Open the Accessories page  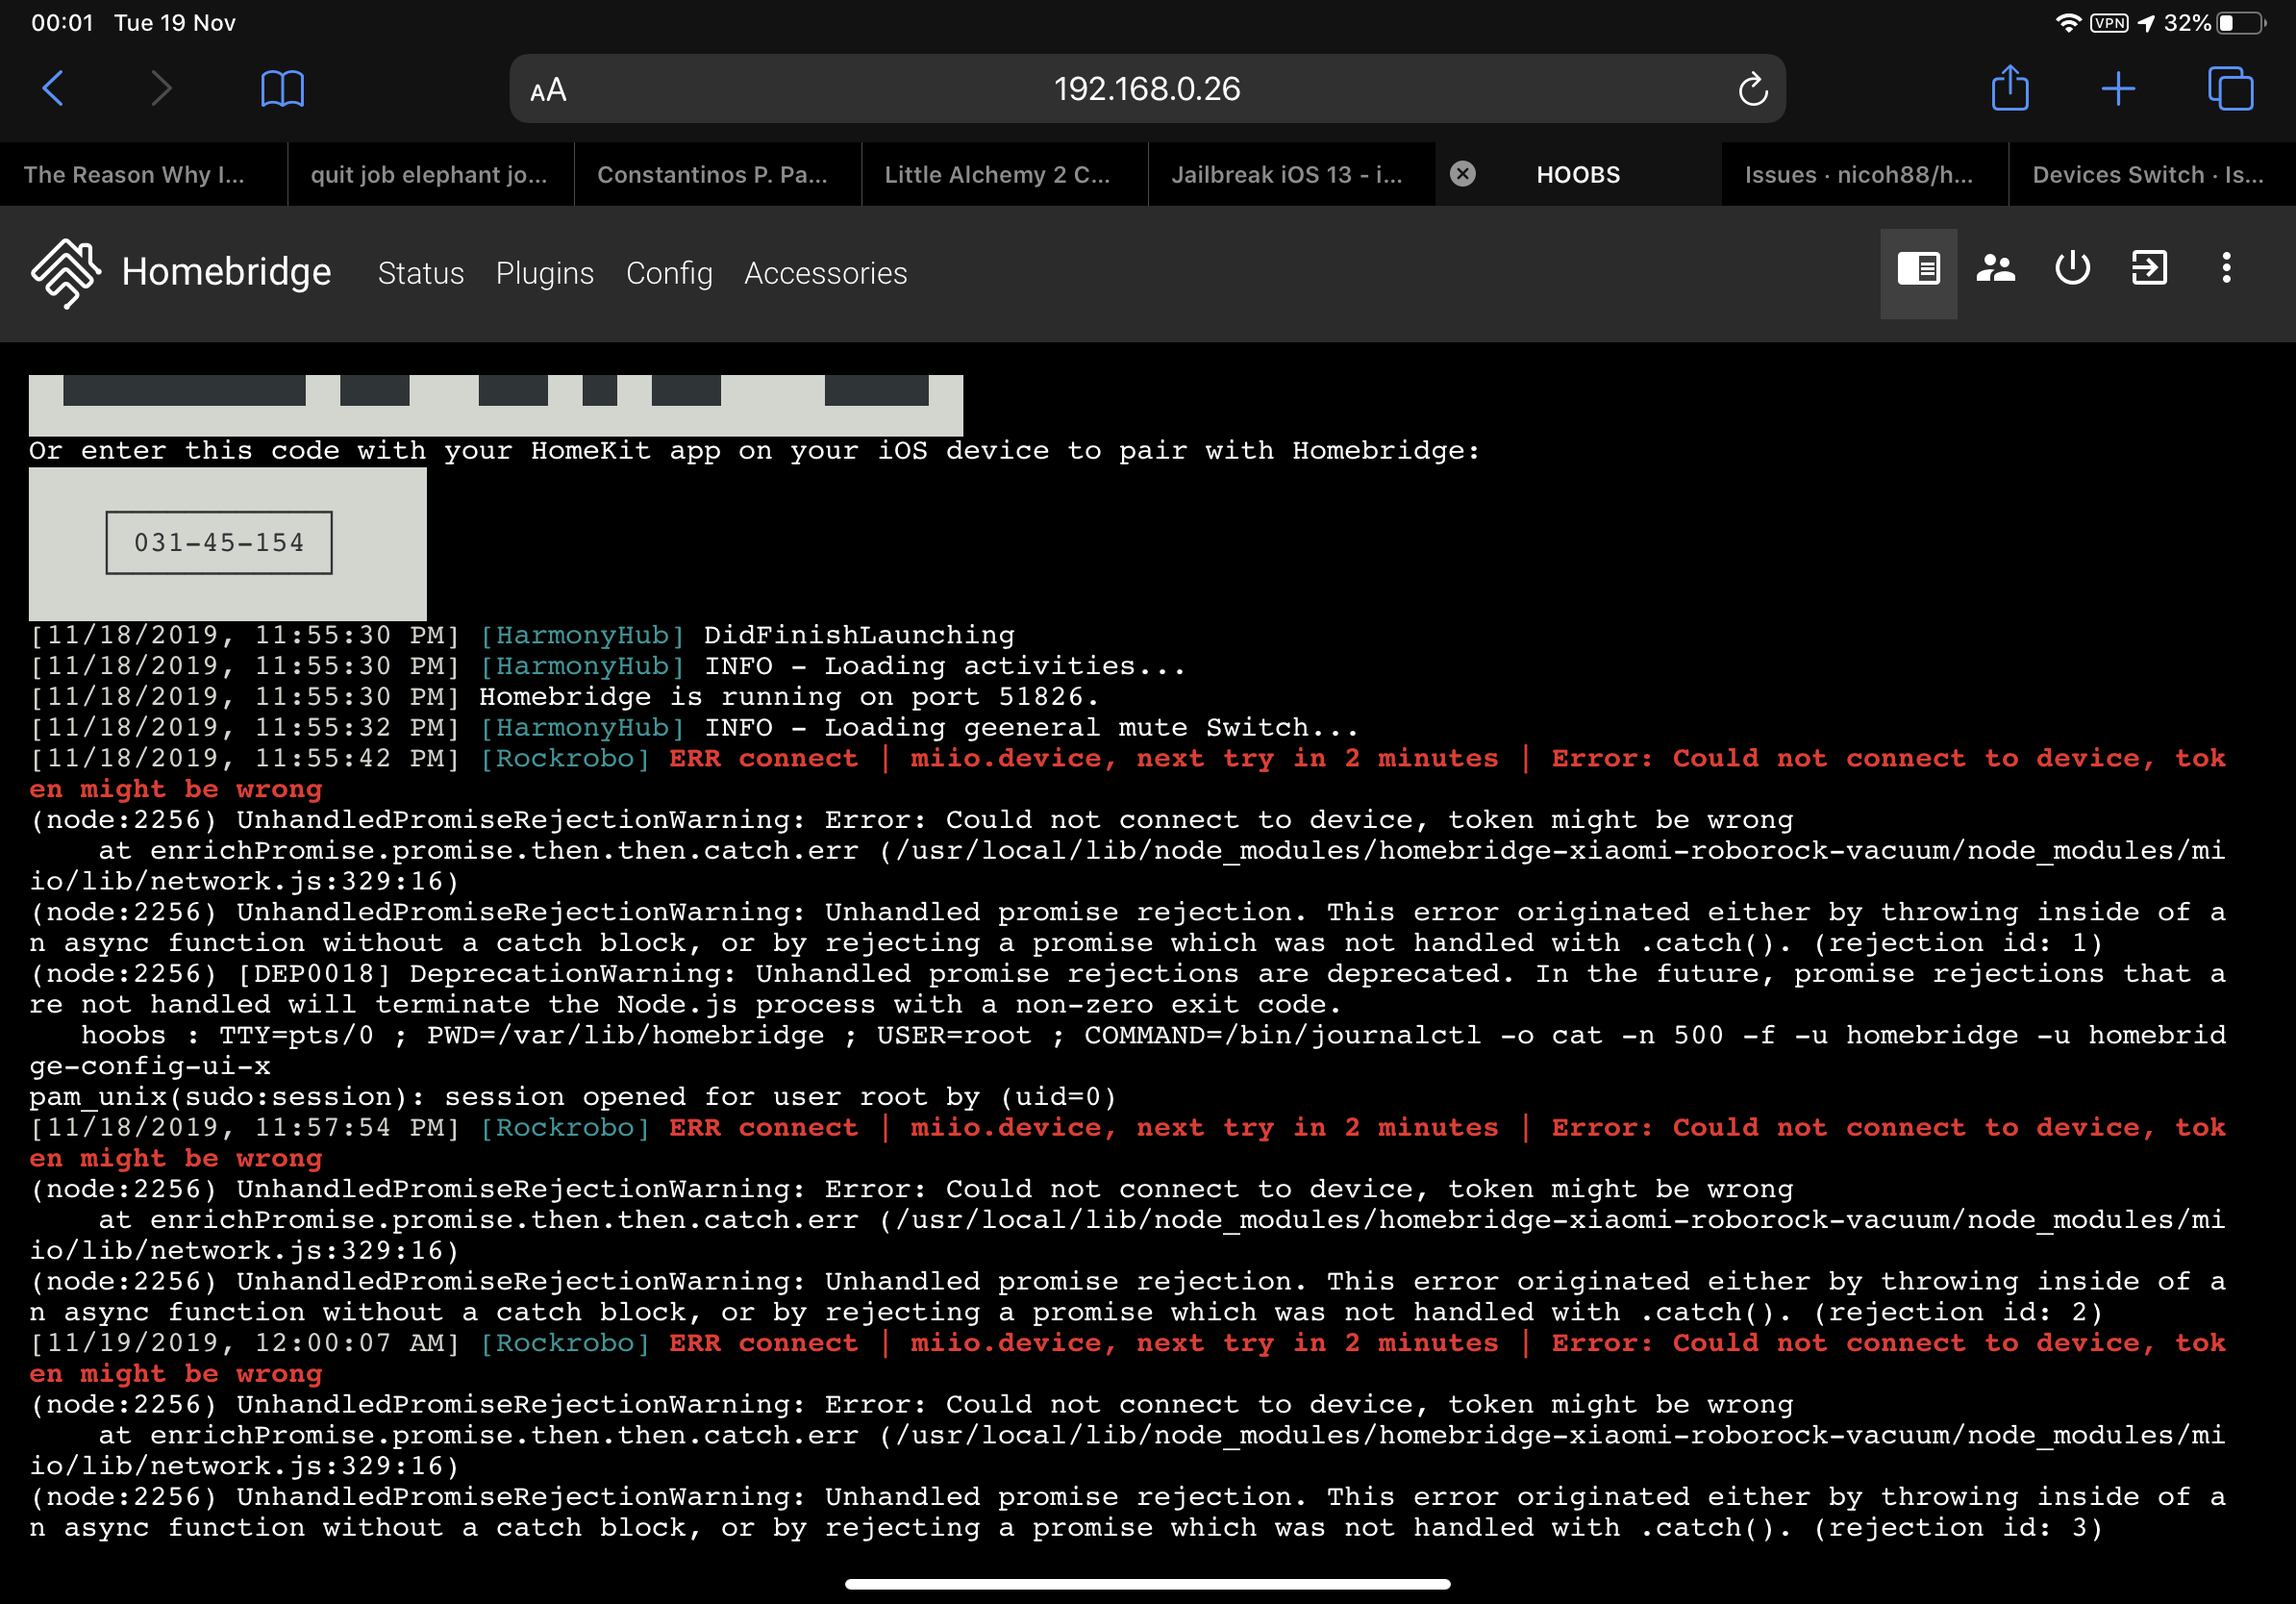(825, 273)
